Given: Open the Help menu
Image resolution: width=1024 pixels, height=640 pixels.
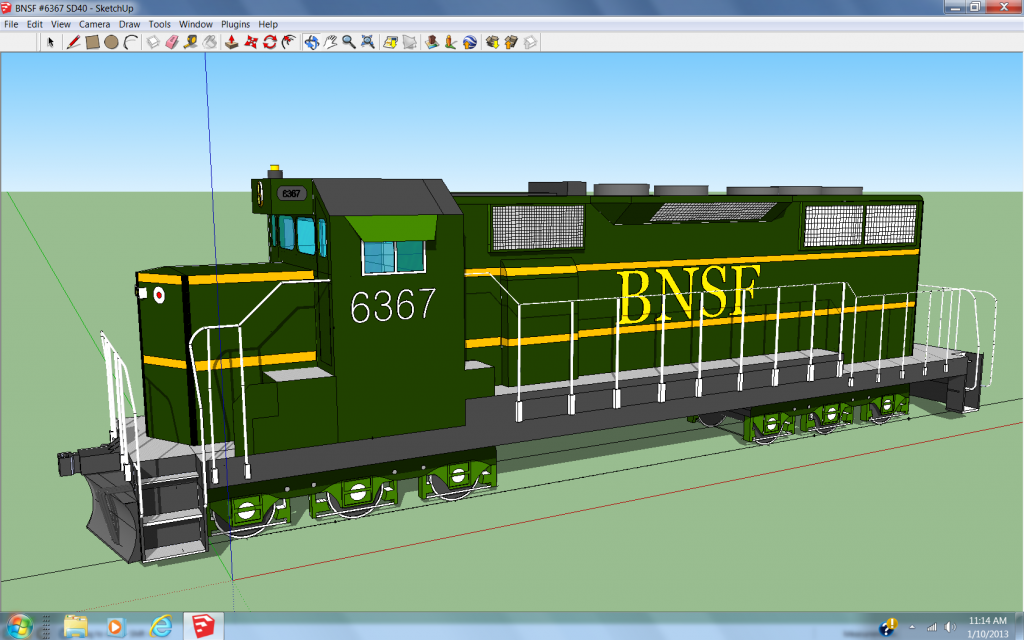Looking at the screenshot, I should (268, 24).
